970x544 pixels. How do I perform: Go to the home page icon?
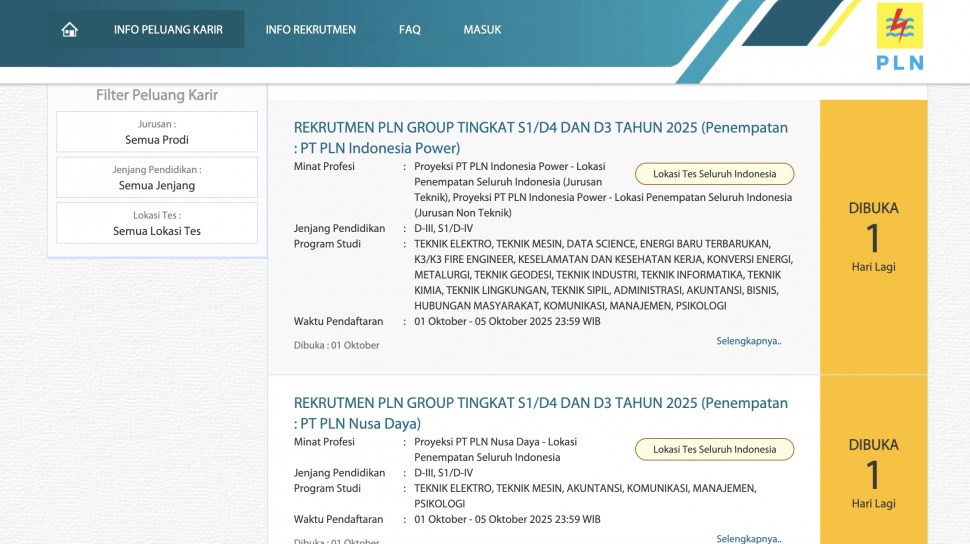[69, 30]
